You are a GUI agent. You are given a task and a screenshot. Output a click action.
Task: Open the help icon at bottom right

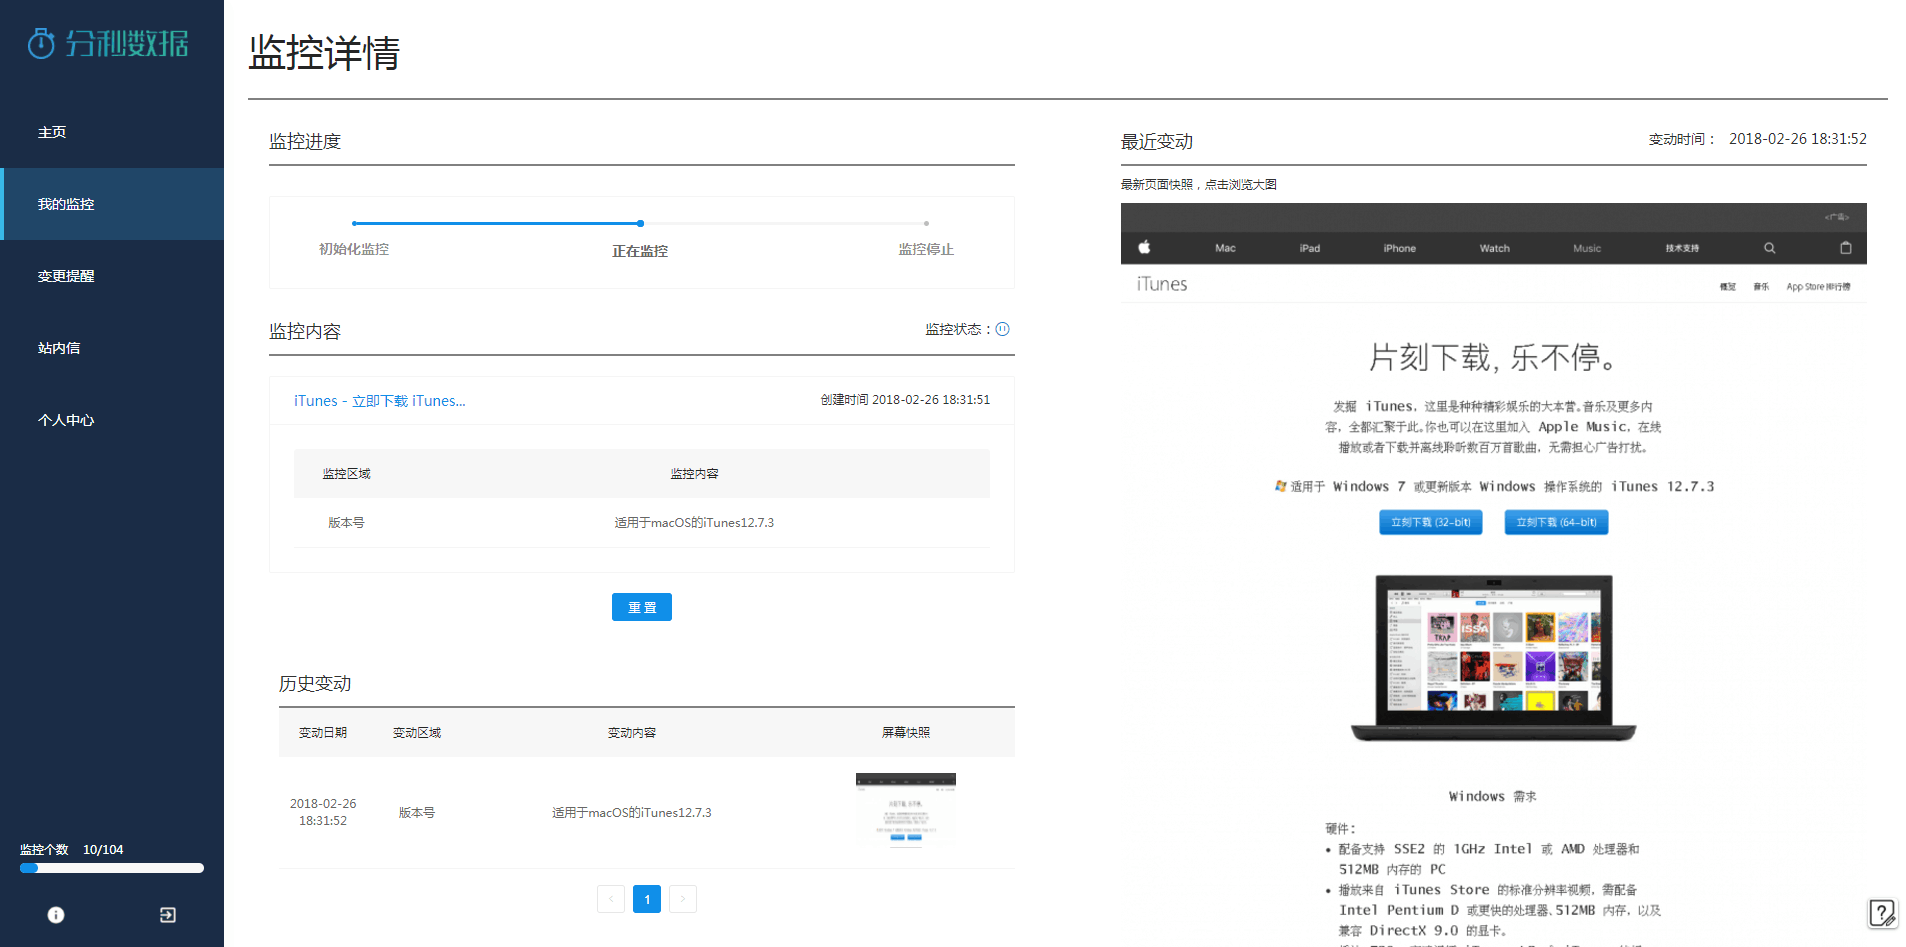pos(1882,913)
